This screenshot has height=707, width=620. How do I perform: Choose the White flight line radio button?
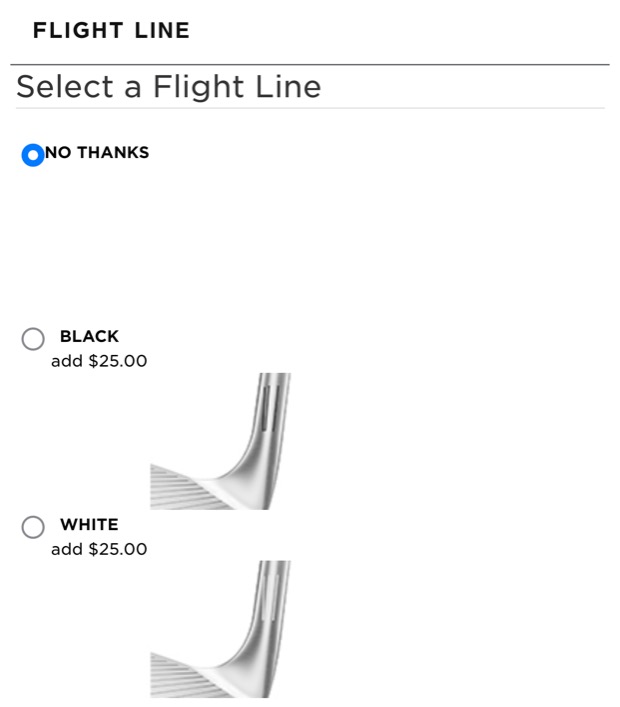pyautogui.click(x=33, y=527)
